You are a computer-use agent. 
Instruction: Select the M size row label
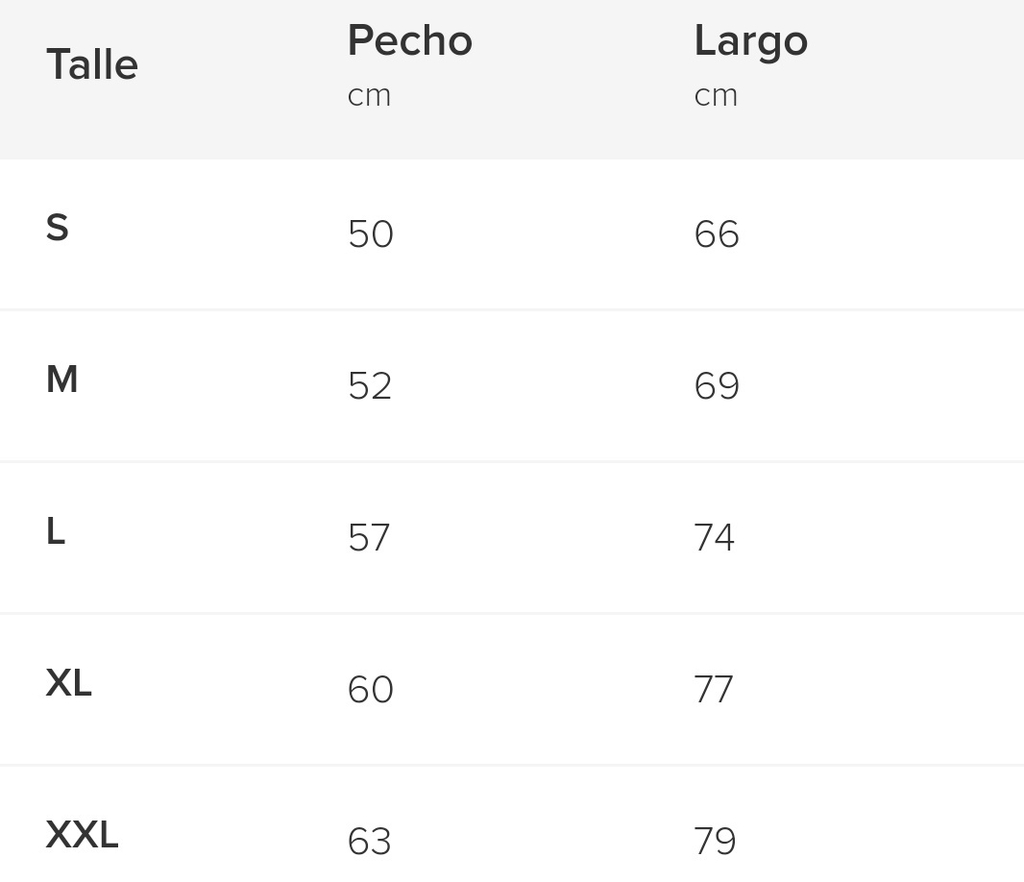[x=62, y=379]
